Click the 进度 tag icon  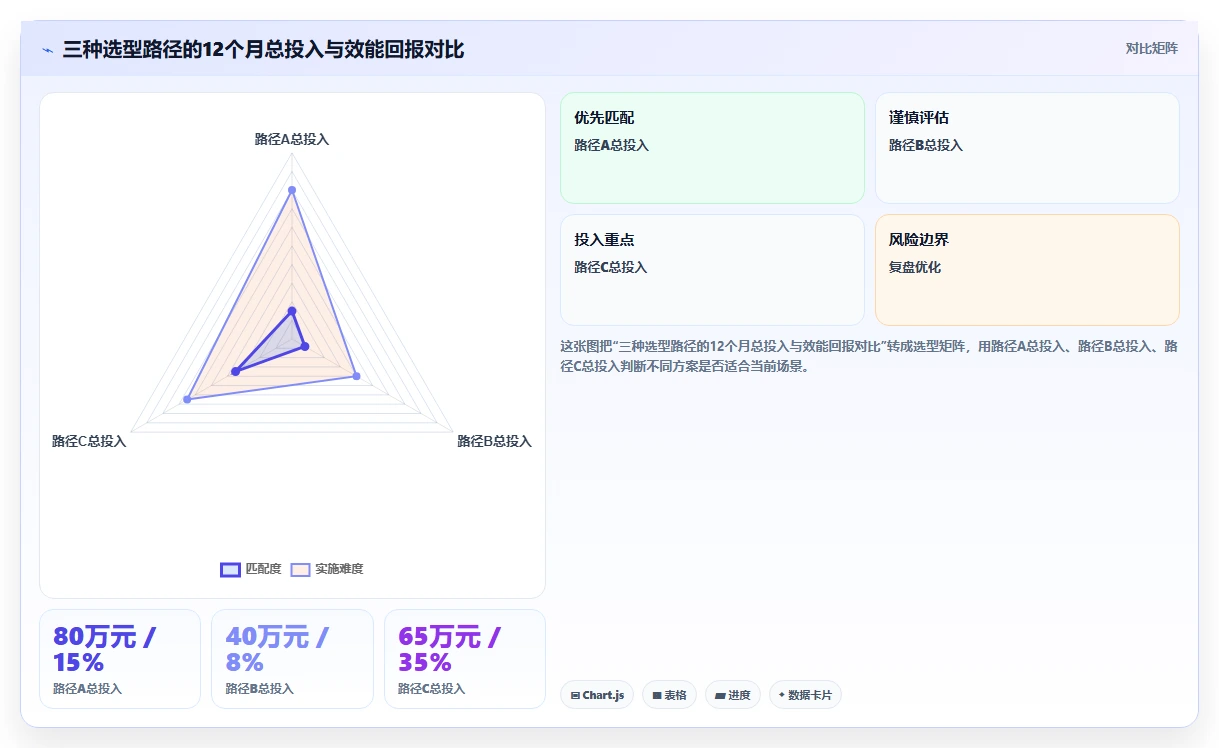click(x=720, y=695)
